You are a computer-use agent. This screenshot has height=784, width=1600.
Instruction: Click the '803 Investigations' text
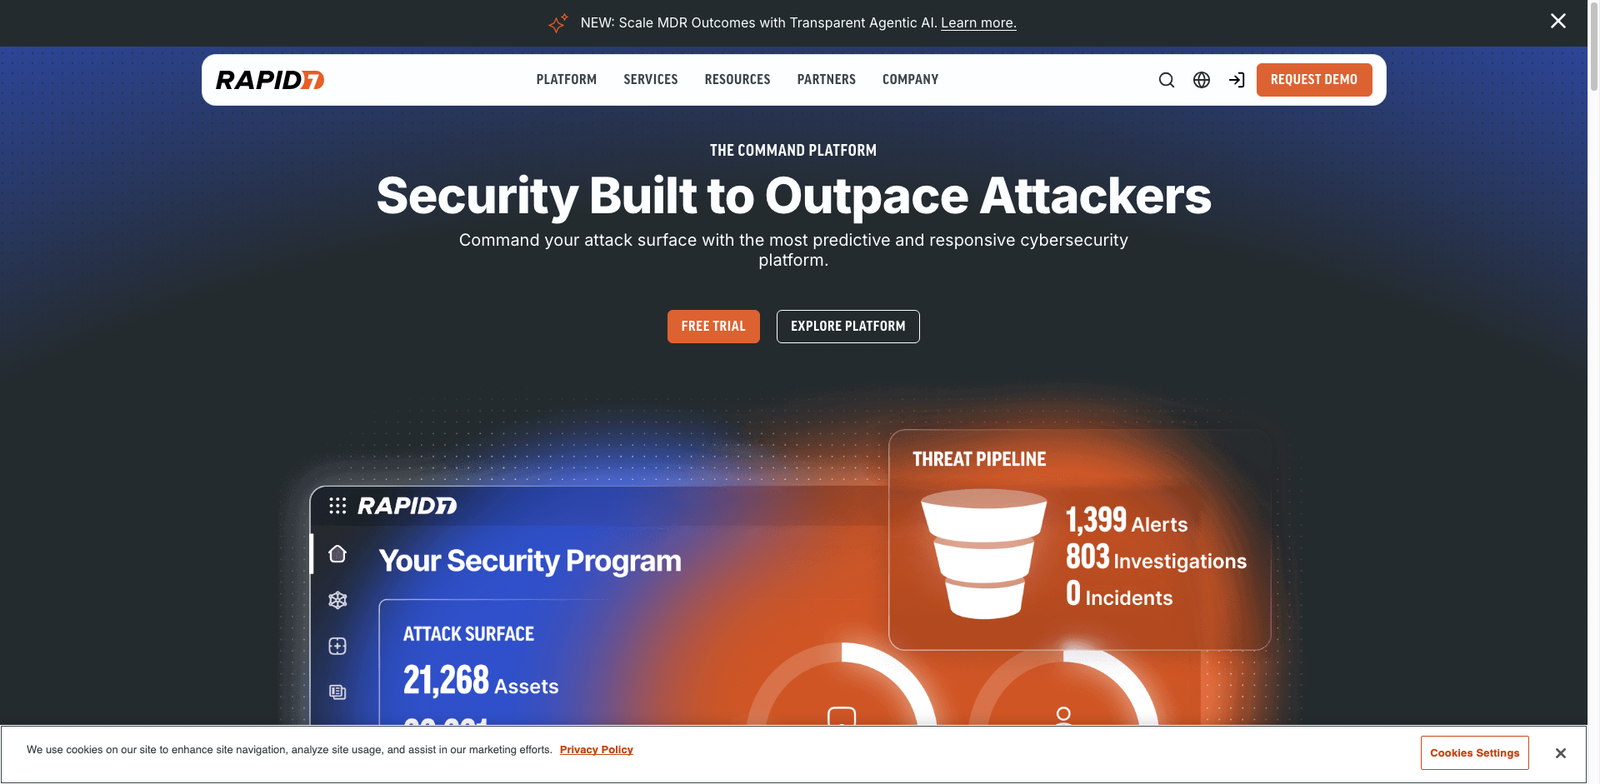[x=1156, y=558]
